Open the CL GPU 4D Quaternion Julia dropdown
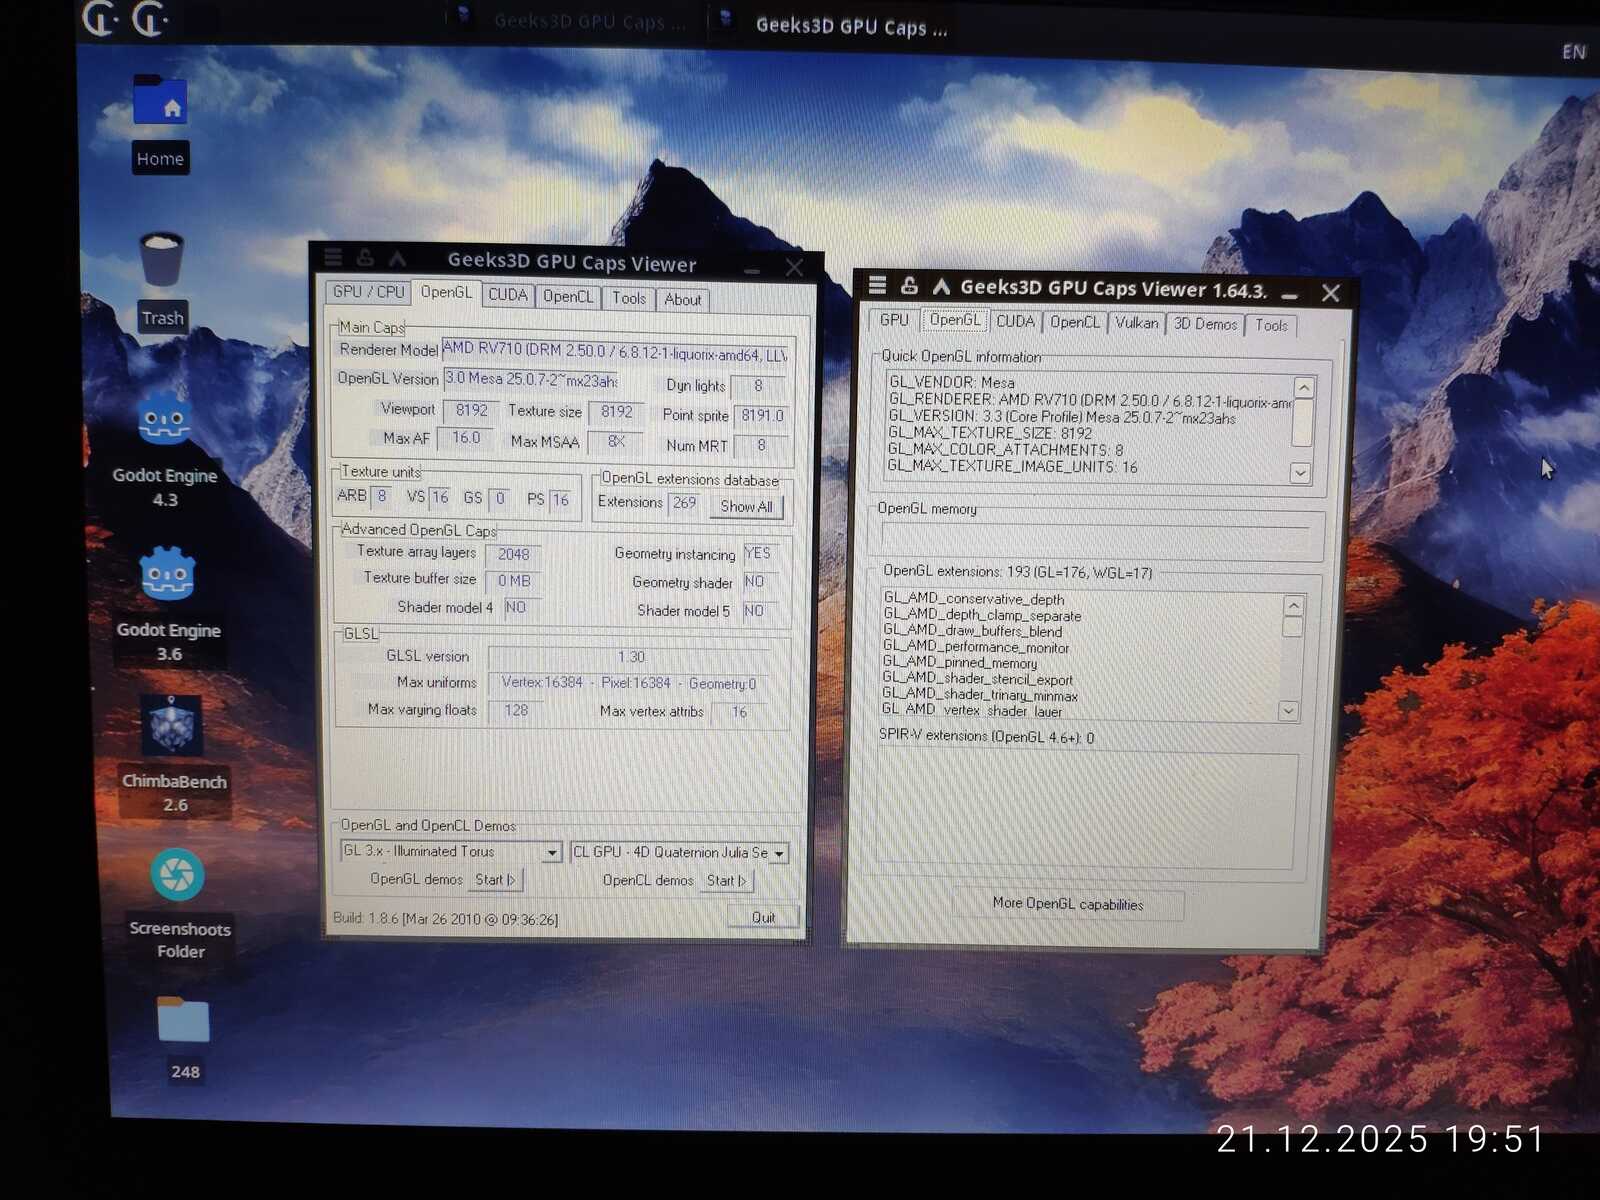1600x1200 pixels. [x=679, y=853]
